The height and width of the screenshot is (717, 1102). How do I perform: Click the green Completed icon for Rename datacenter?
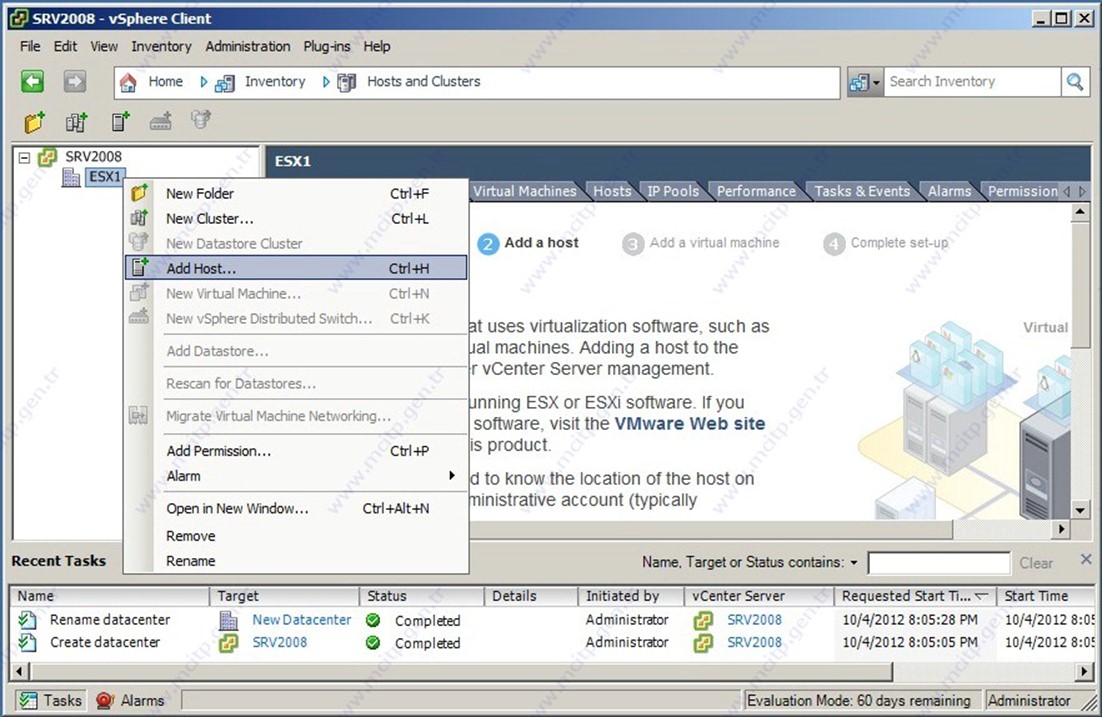[x=373, y=620]
